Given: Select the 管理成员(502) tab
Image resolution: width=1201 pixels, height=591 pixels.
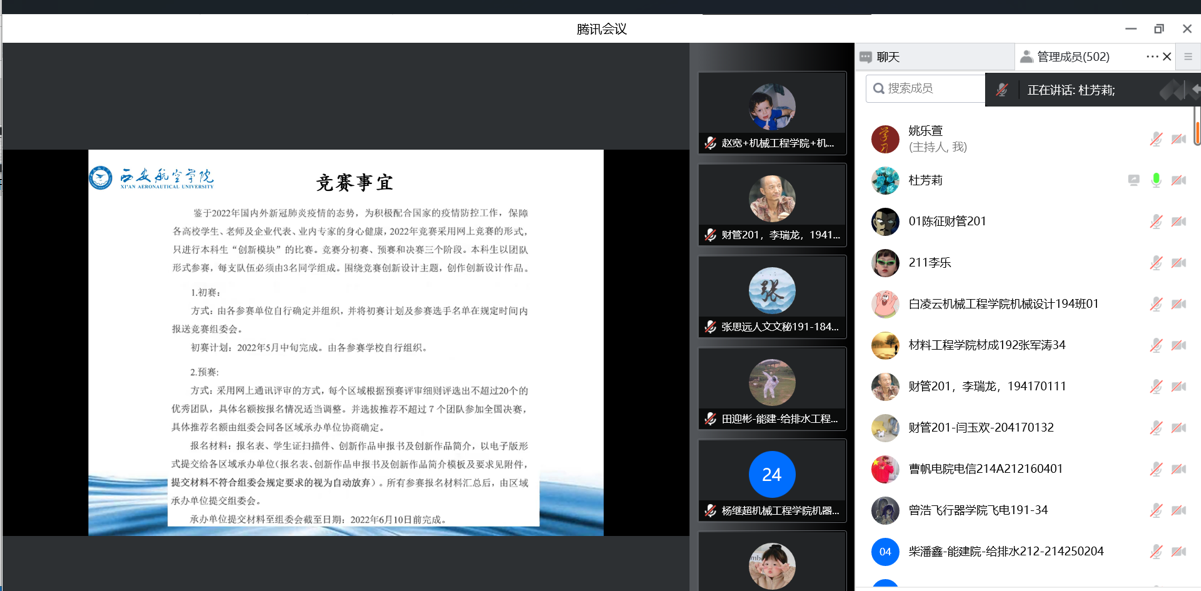Looking at the screenshot, I should pos(1073,57).
